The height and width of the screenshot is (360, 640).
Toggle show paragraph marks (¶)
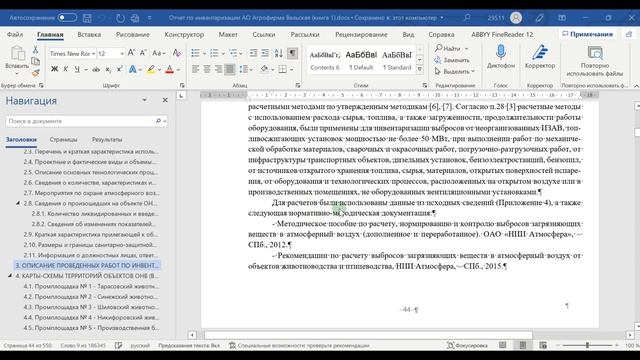pos(292,53)
